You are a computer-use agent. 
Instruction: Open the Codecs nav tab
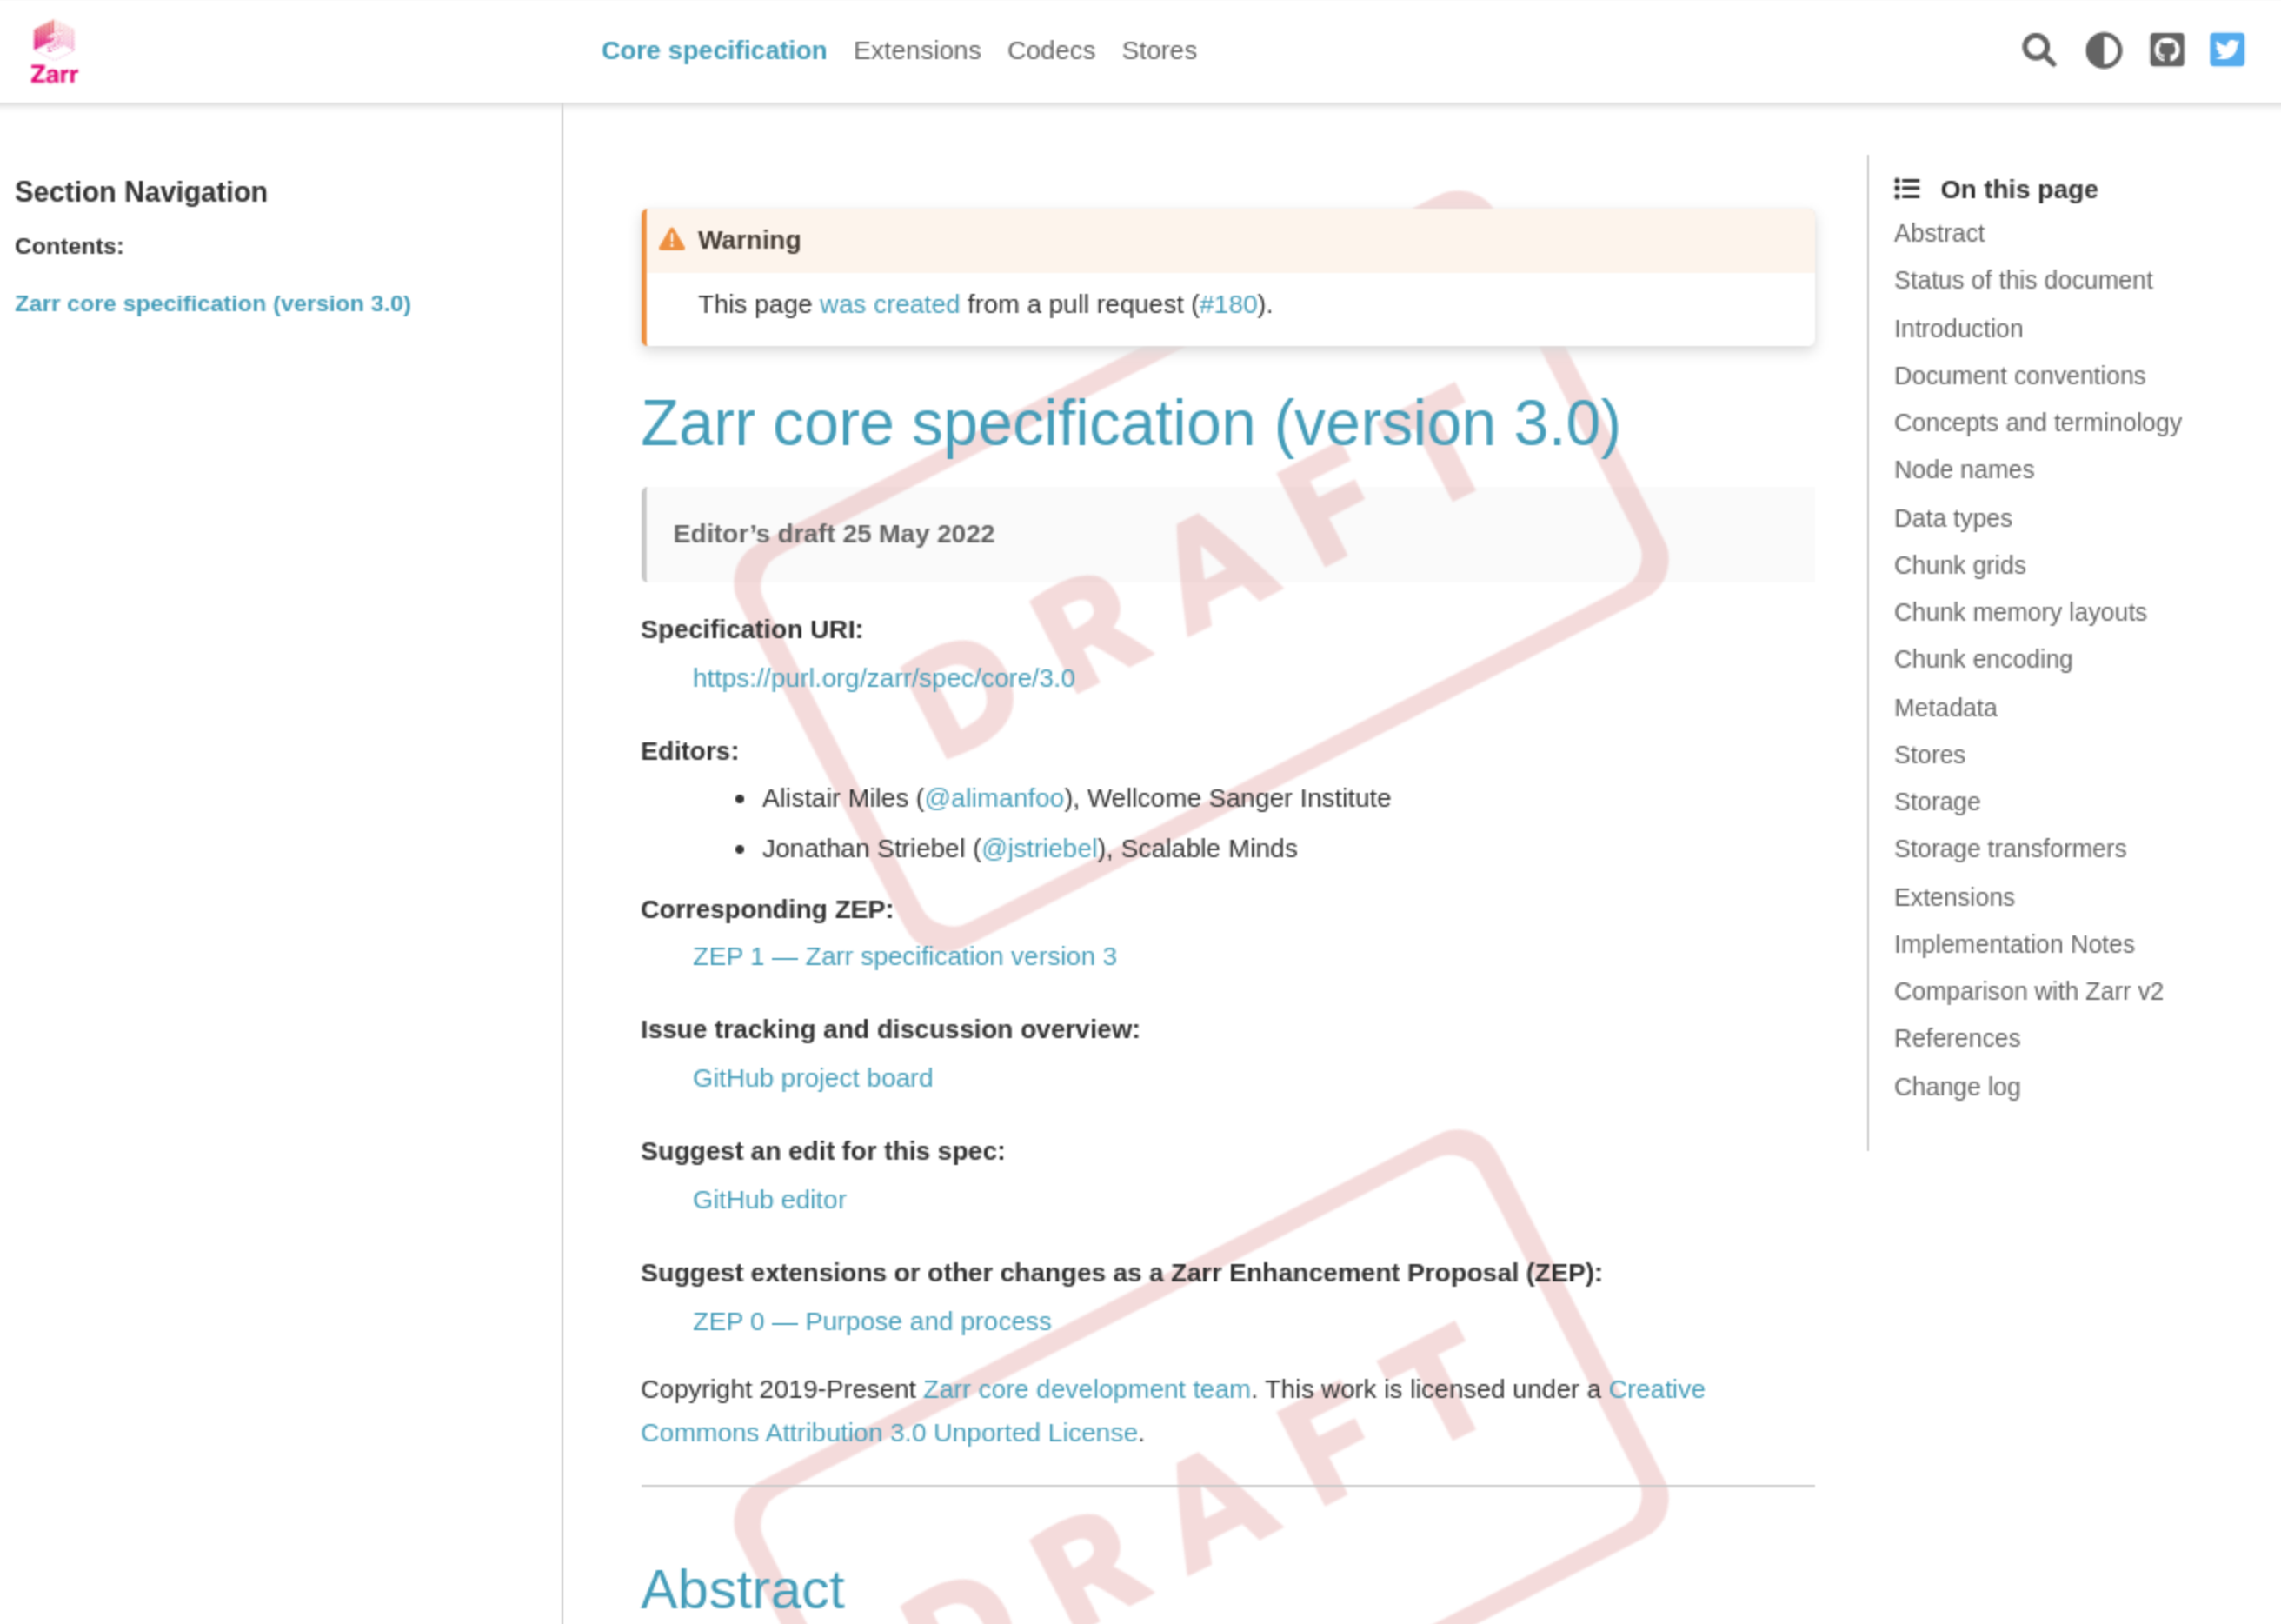(x=1050, y=50)
